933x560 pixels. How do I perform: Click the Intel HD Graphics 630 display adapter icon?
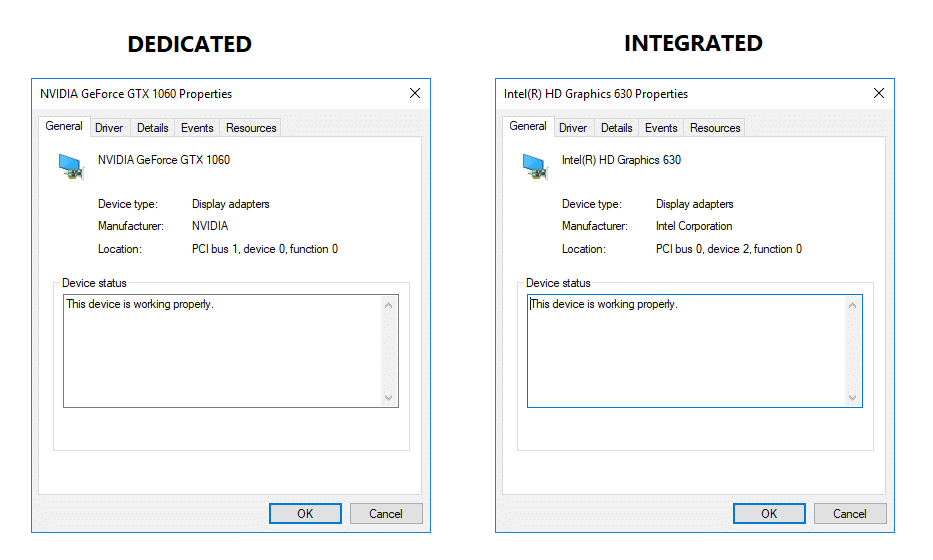tap(535, 166)
